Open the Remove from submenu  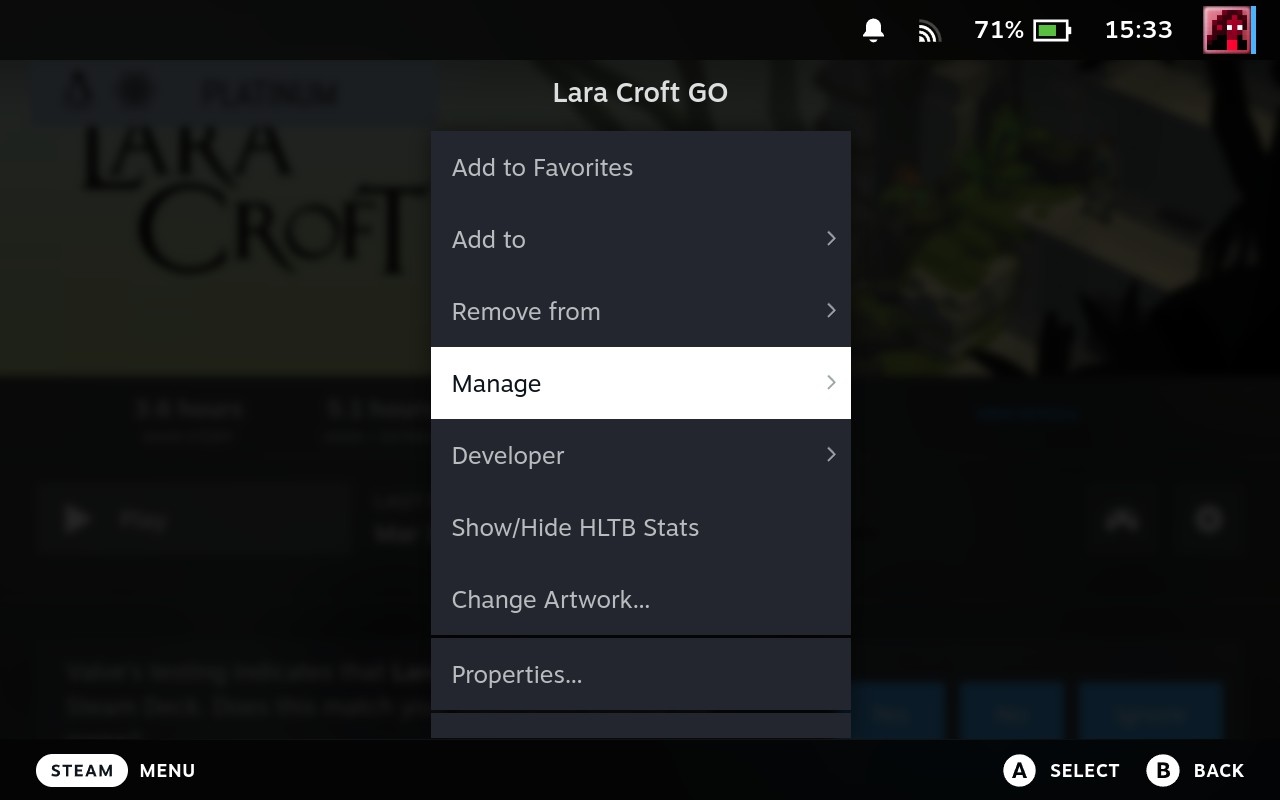(641, 311)
